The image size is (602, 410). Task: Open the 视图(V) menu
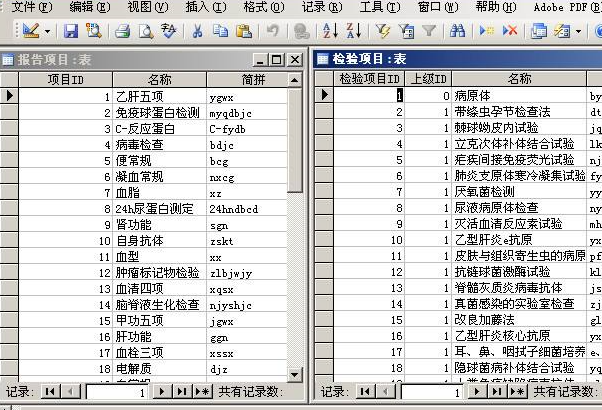pos(148,7)
